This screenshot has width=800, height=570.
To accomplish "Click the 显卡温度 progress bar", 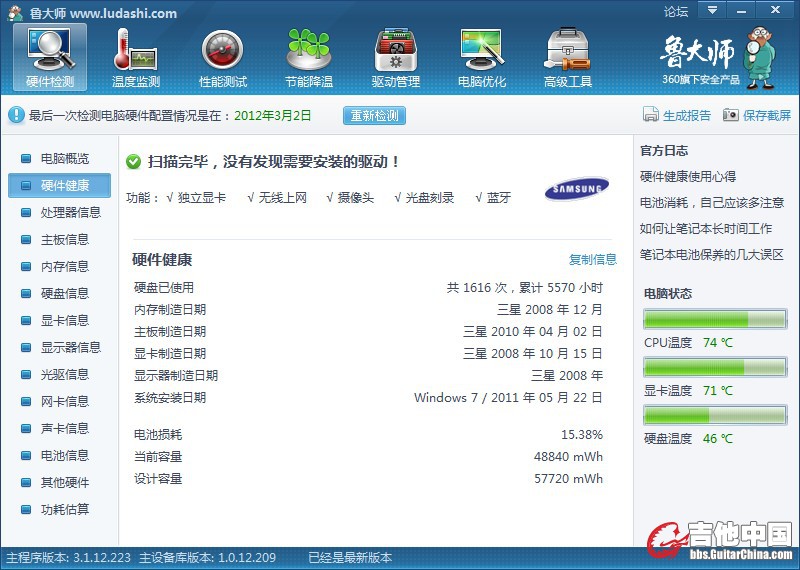I will pyautogui.click(x=715, y=367).
